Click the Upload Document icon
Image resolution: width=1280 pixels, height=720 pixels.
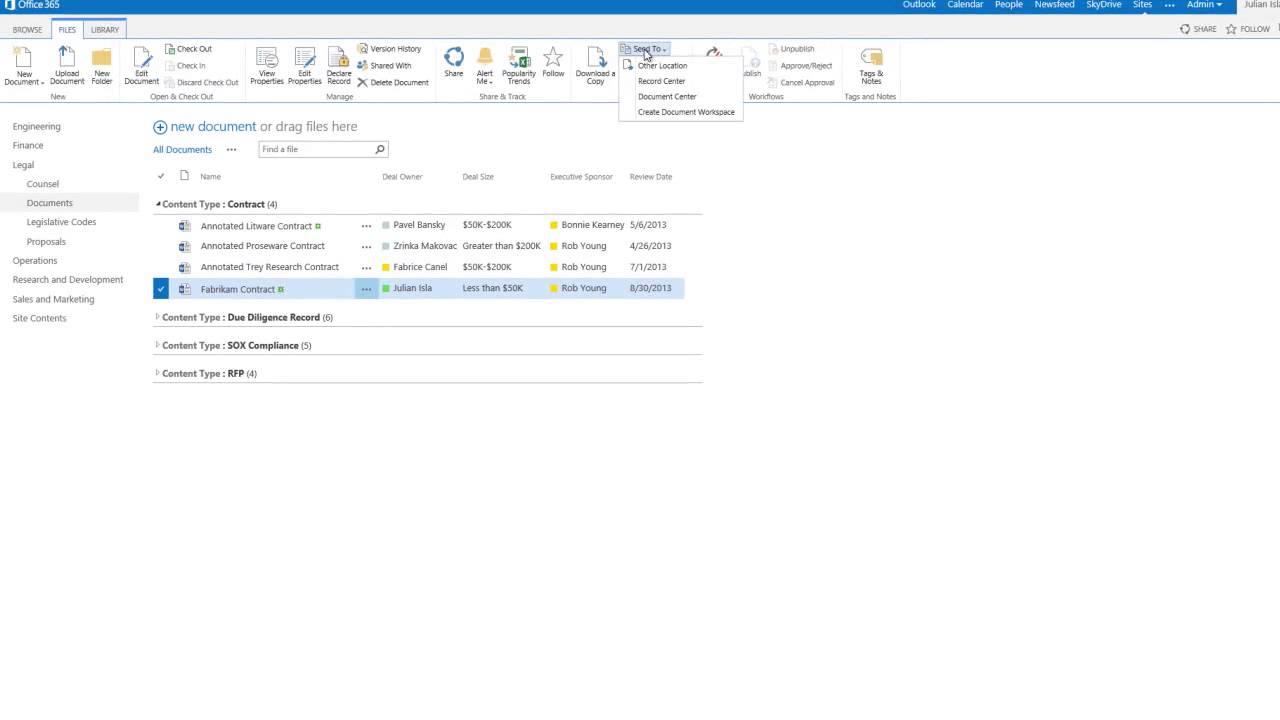tap(67, 66)
